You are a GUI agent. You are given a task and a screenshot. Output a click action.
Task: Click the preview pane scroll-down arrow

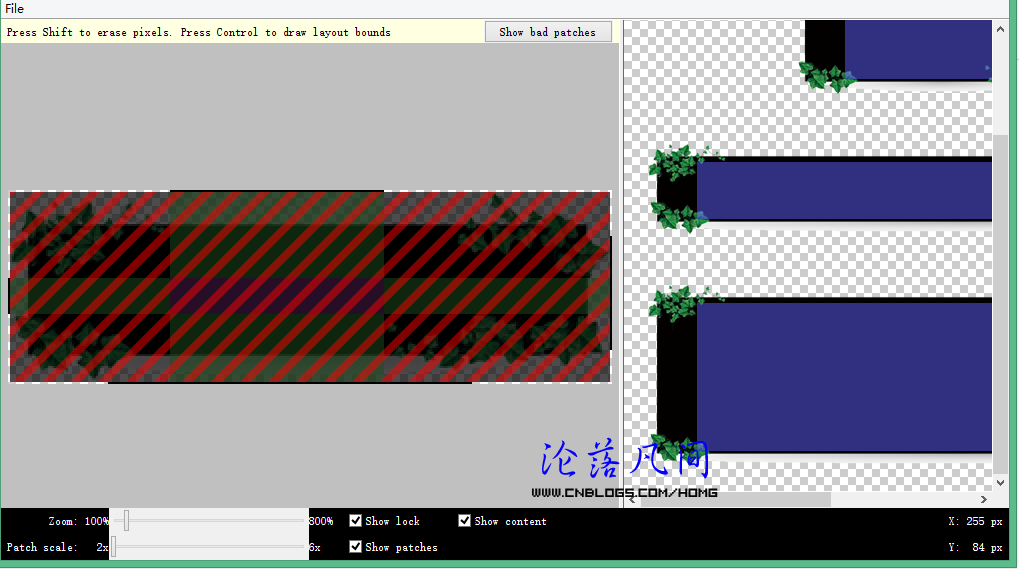click(1000, 483)
